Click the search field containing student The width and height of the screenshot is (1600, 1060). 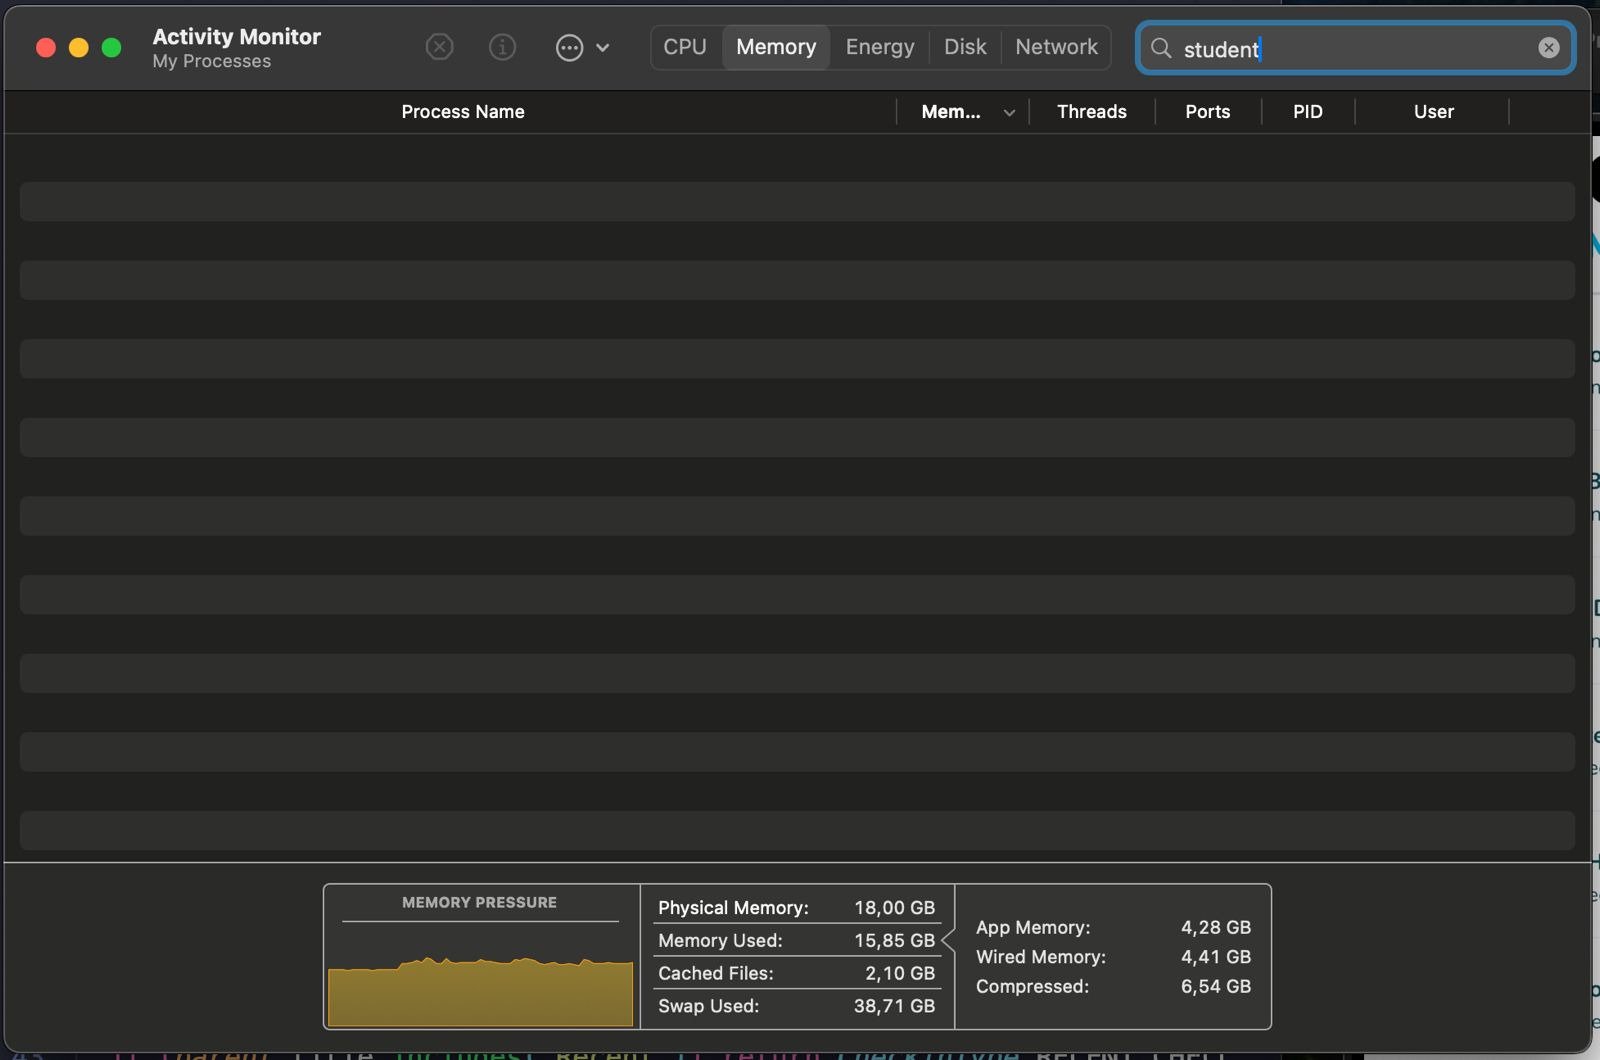point(1355,48)
